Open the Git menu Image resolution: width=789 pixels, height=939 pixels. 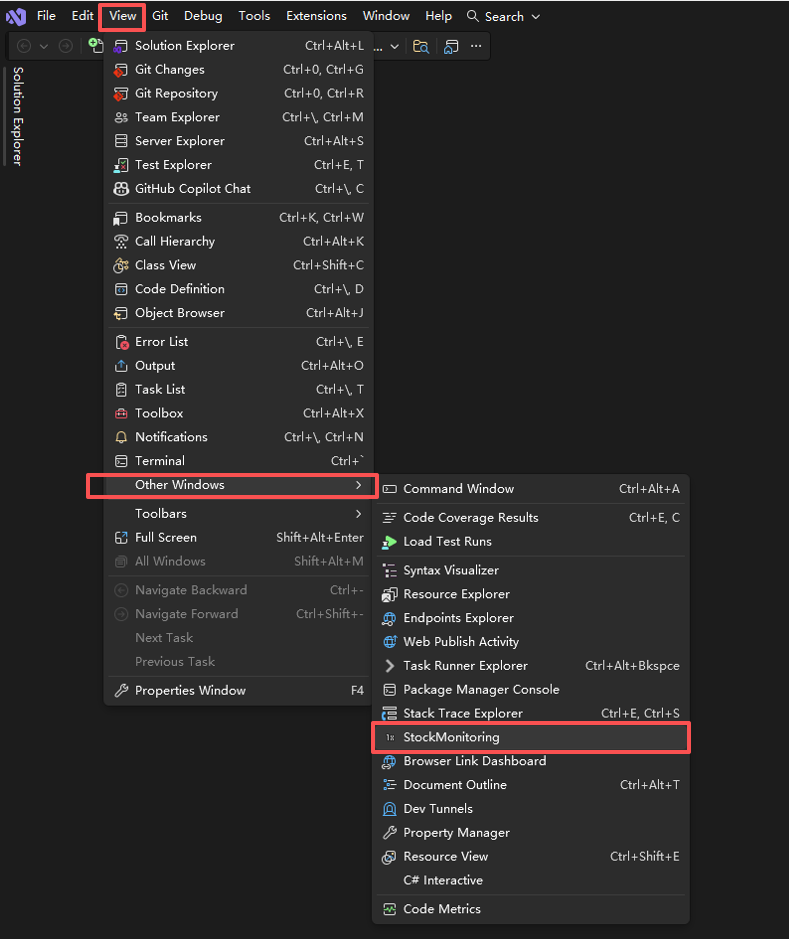(160, 16)
